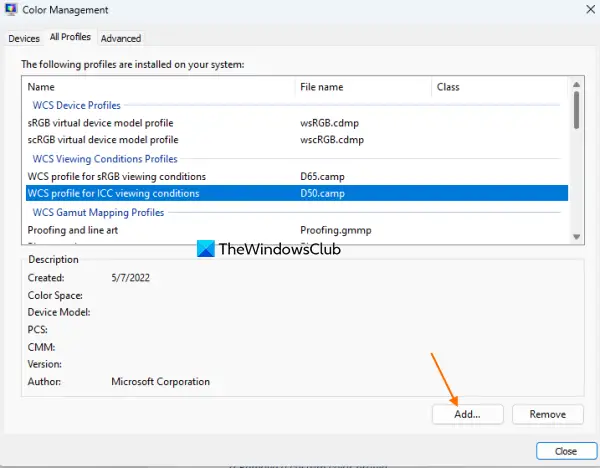This screenshot has height=468, width=600.
Task: Click the Color Management title bar icon
Action: pos(11,9)
